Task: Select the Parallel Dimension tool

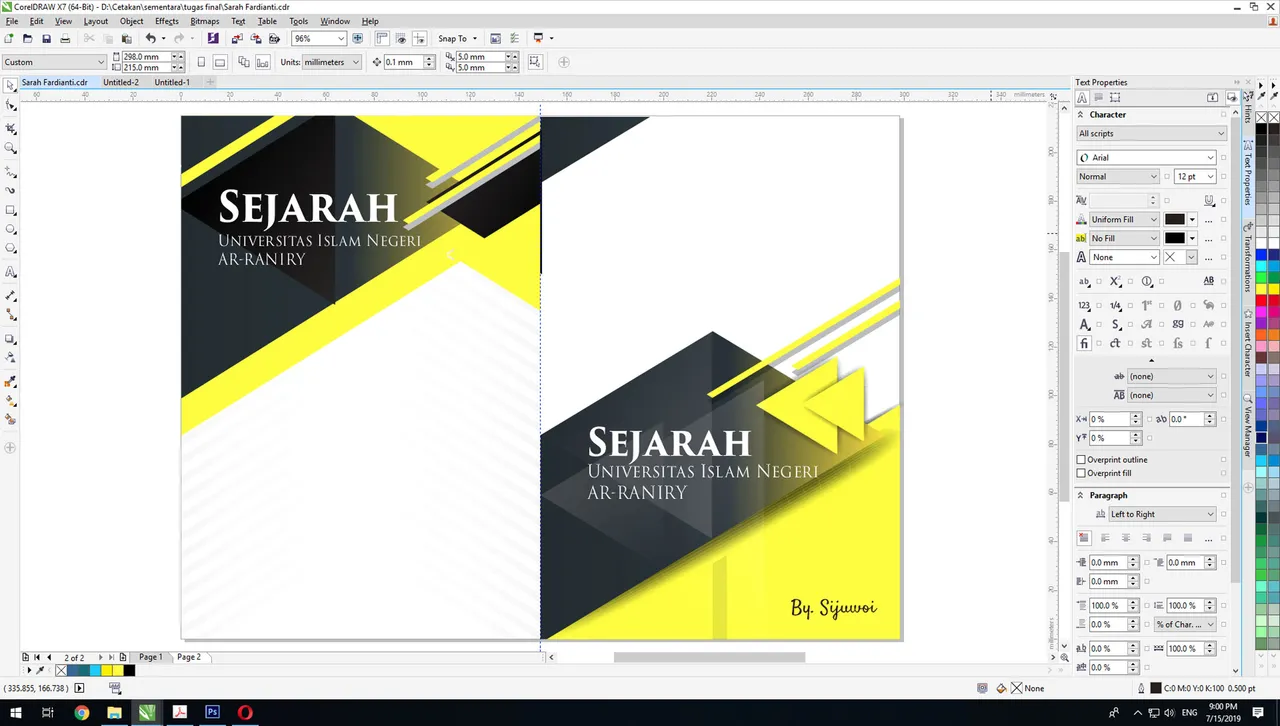Action: tap(11, 296)
